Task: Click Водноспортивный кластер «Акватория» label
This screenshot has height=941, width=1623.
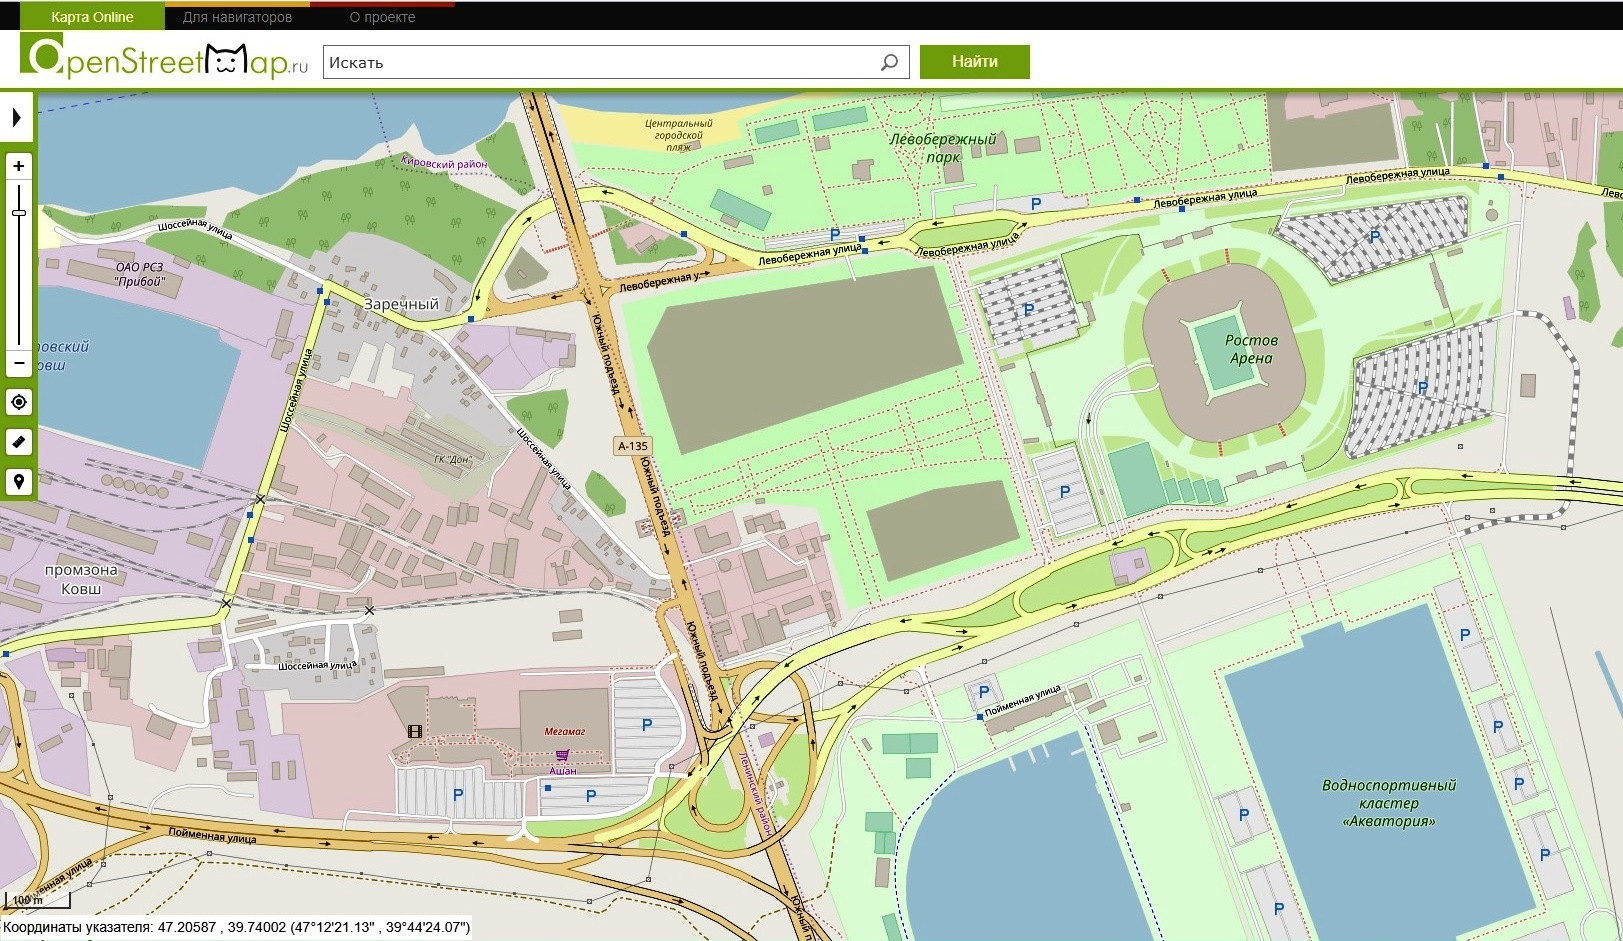Action: point(1389,803)
